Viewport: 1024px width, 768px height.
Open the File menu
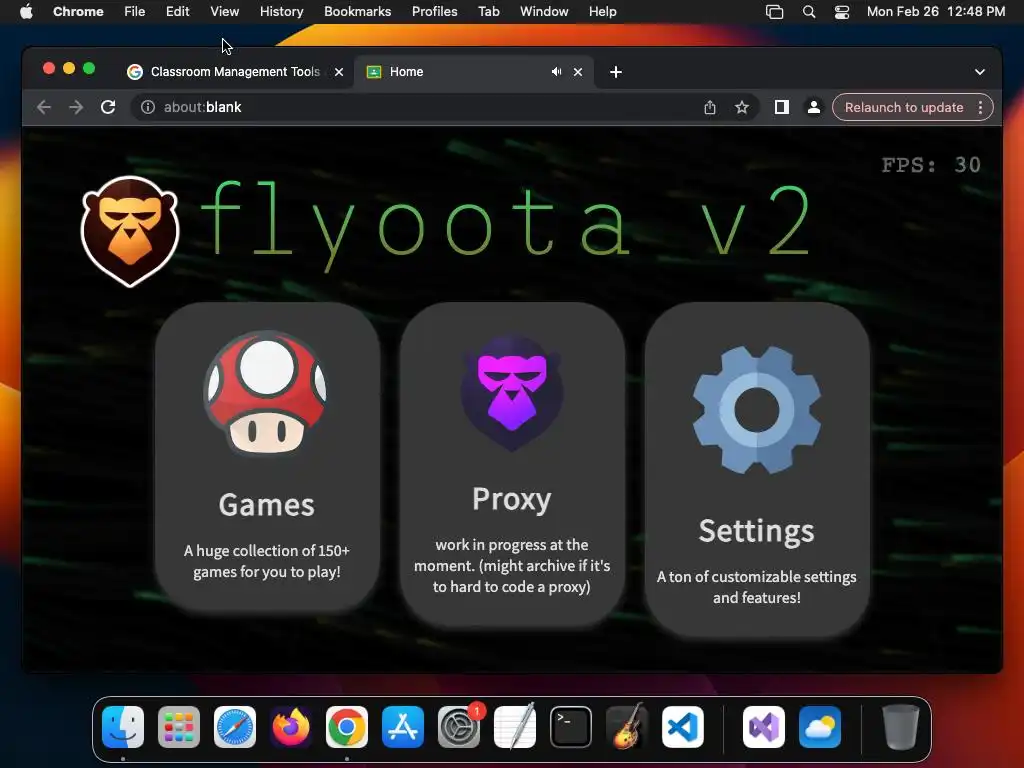(x=135, y=12)
